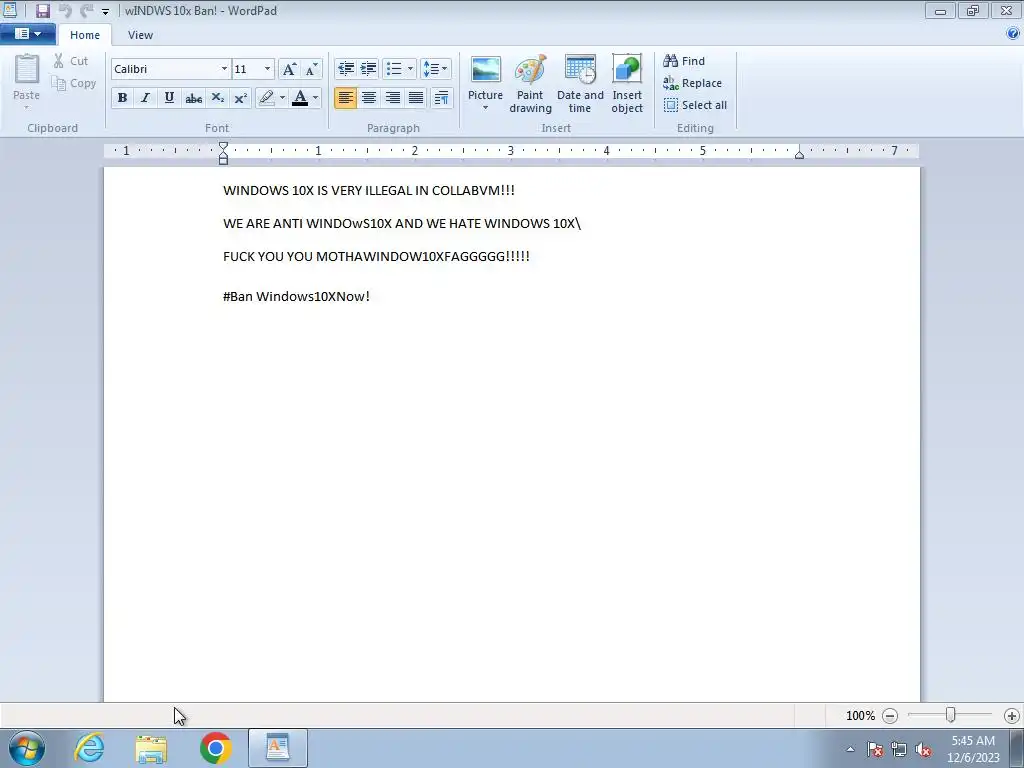Open the font color dropdown arrow
1024x768 pixels.
point(315,98)
